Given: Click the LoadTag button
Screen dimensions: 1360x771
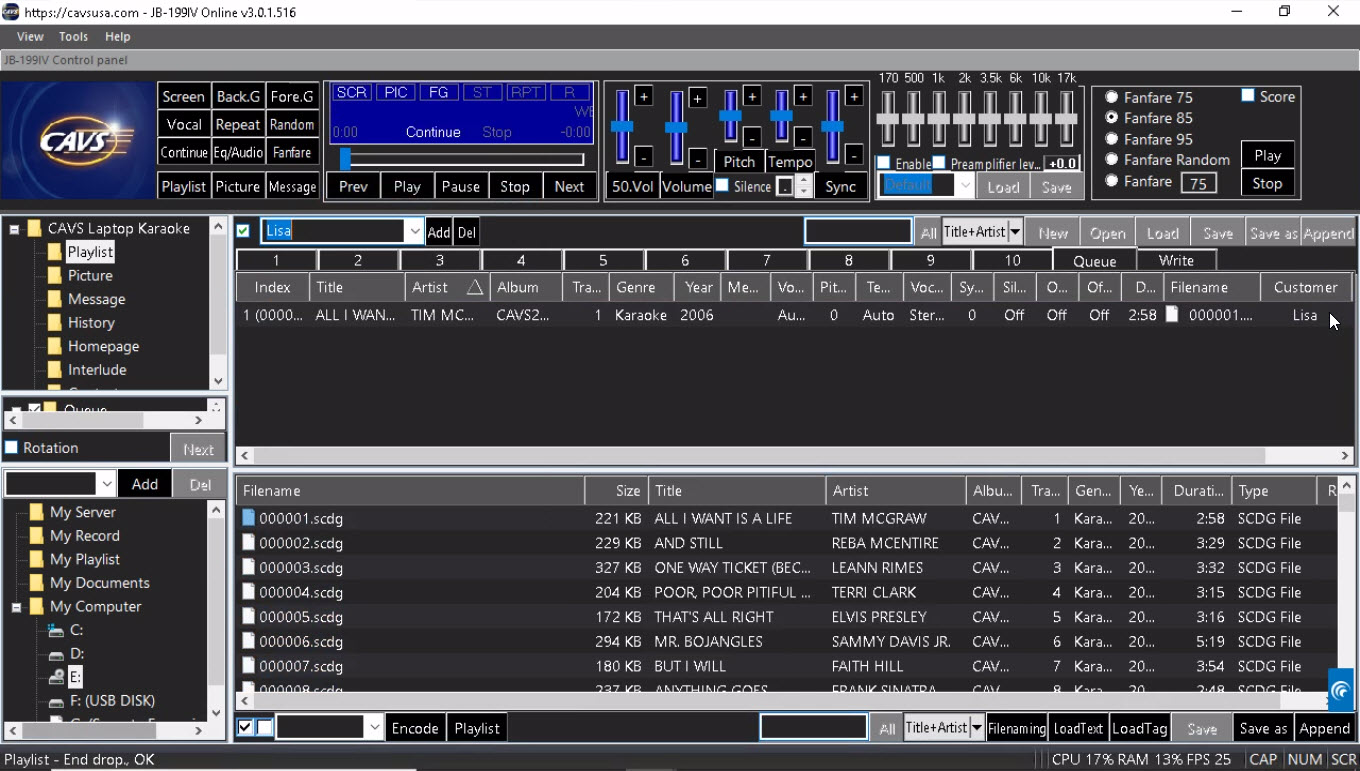Looking at the screenshot, I should coord(1139,728).
